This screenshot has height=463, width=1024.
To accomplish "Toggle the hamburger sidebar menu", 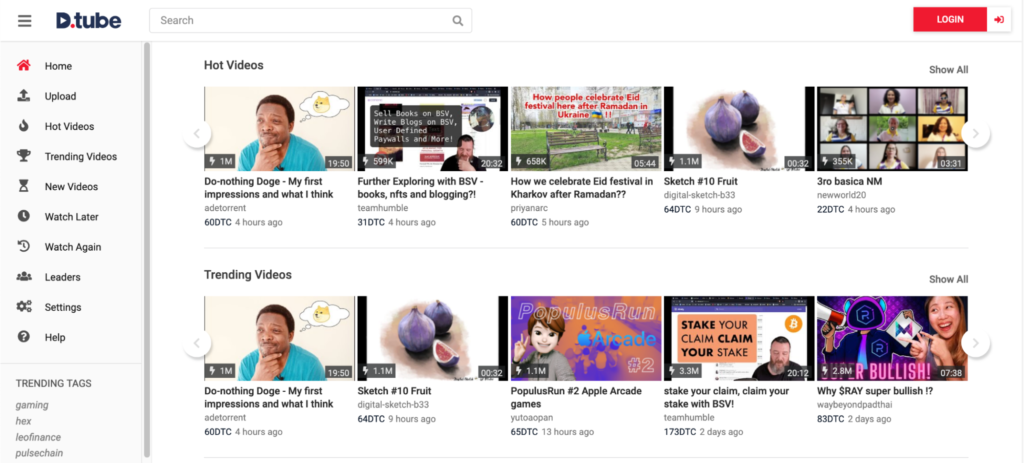I will pyautogui.click(x=25, y=20).
